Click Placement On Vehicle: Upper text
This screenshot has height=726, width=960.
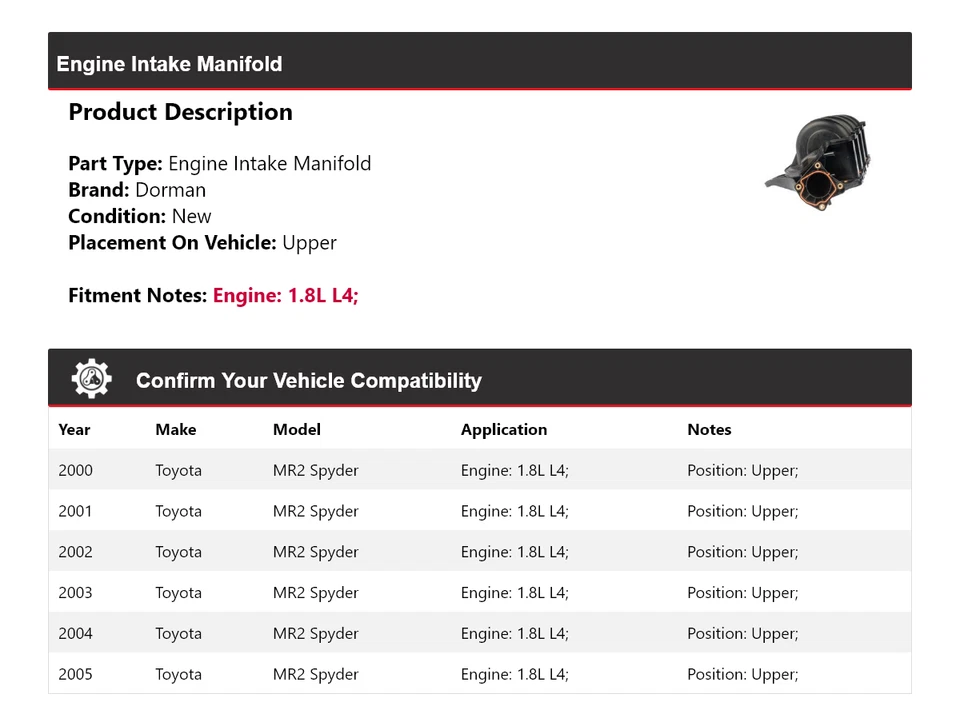click(x=203, y=243)
